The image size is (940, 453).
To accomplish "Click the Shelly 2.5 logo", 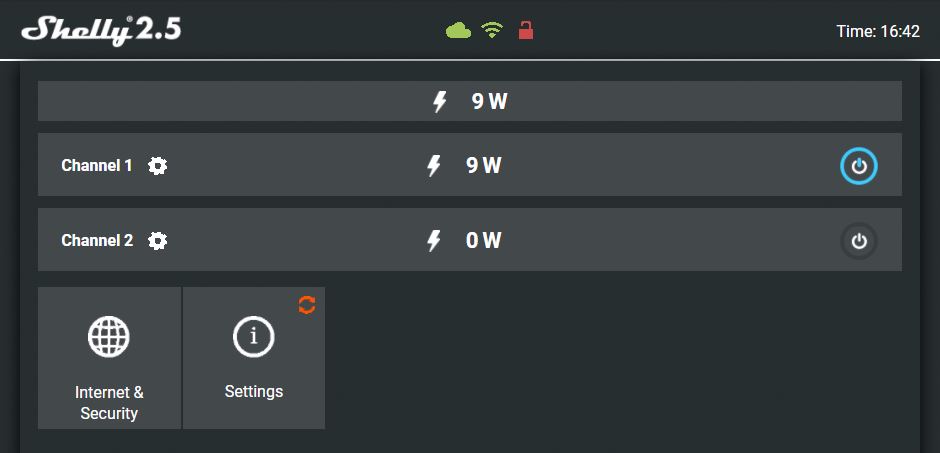I will pyautogui.click(x=101, y=31).
